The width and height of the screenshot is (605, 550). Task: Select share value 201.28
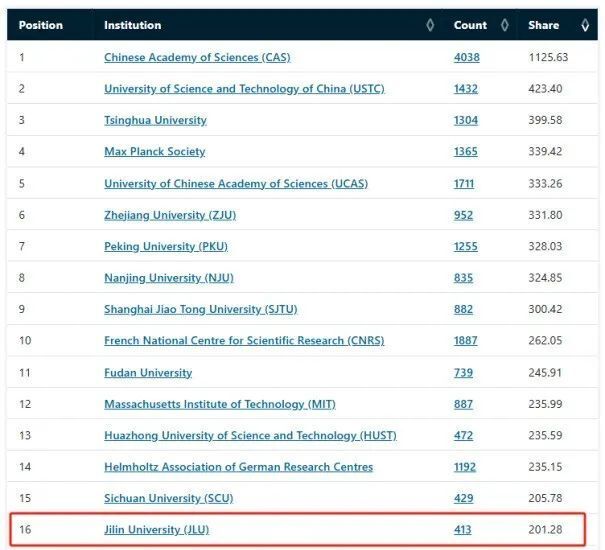pos(545,530)
